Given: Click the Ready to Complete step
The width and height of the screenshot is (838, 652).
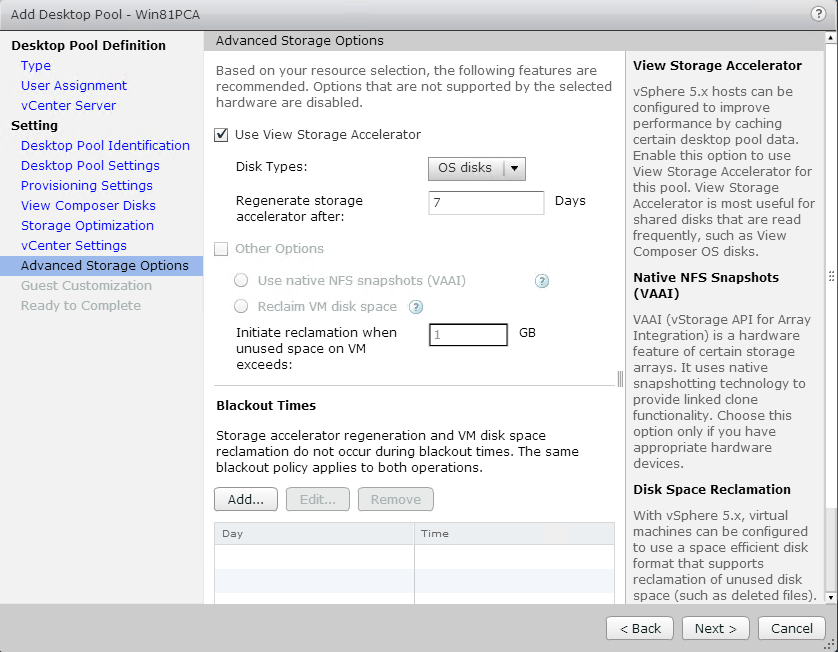Looking at the screenshot, I should point(81,306).
